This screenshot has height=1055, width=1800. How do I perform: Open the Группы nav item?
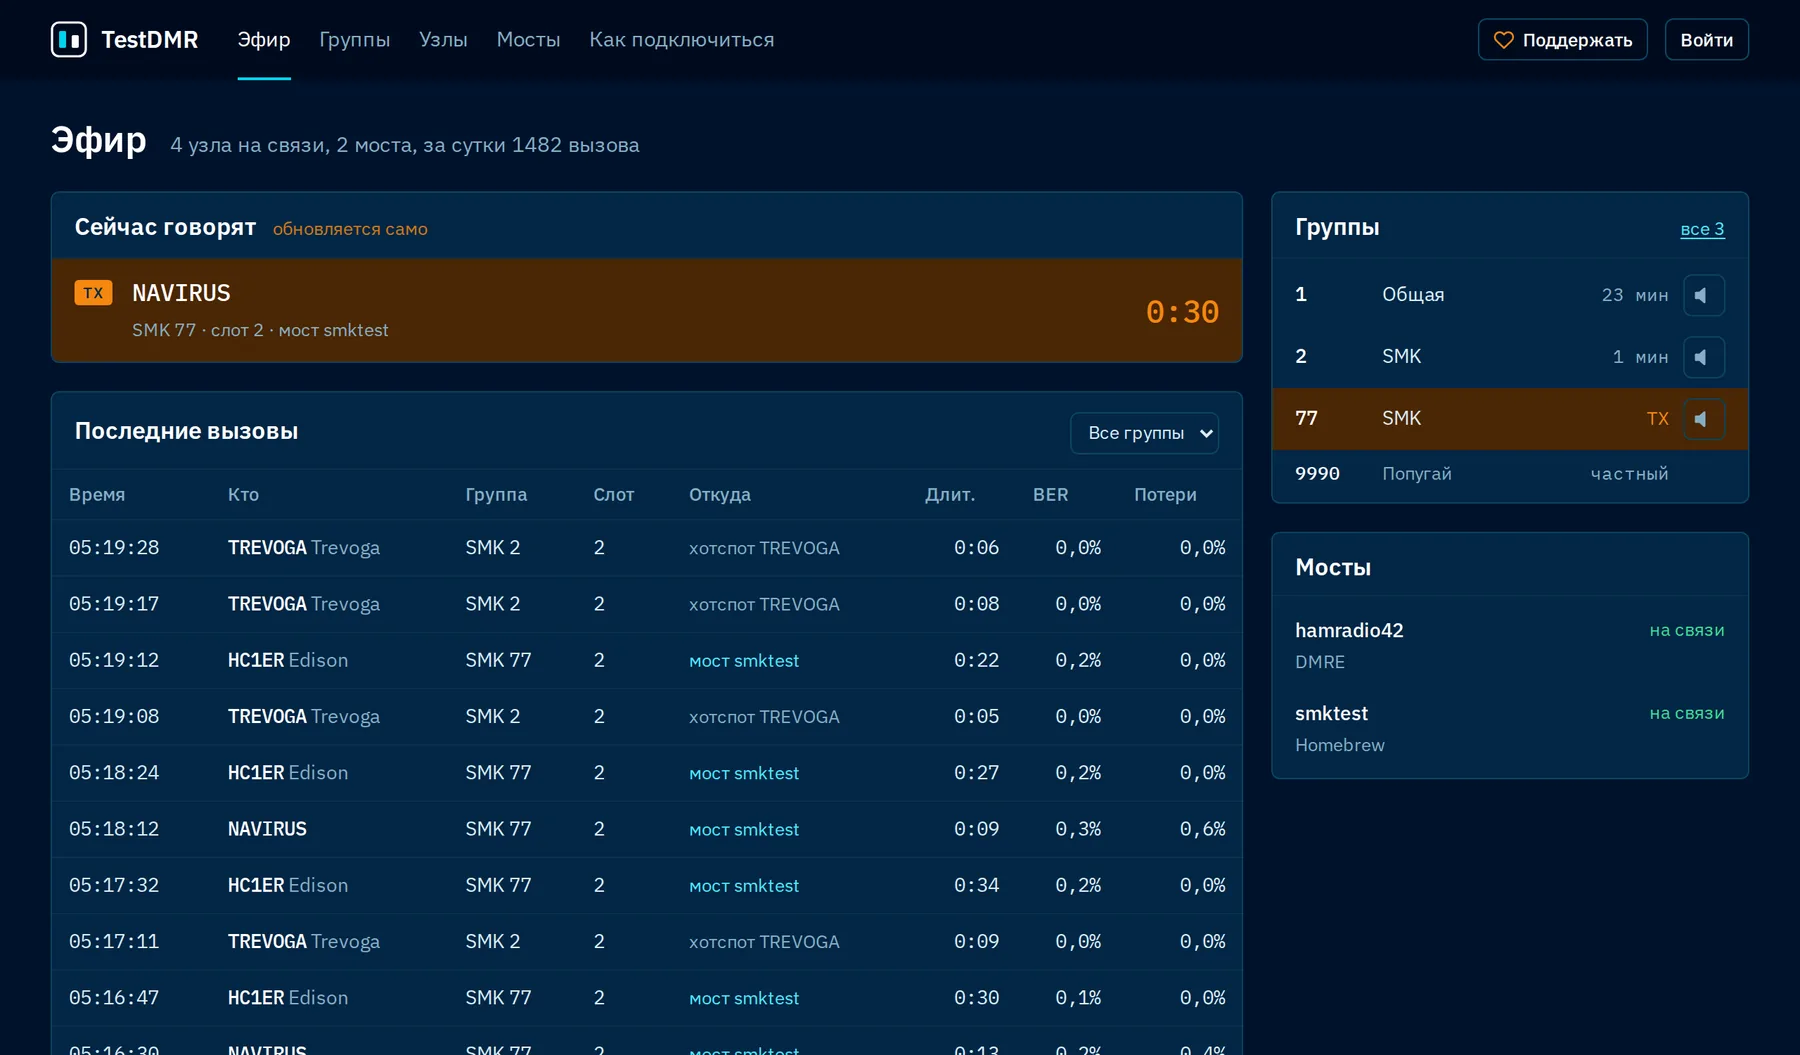pos(354,40)
